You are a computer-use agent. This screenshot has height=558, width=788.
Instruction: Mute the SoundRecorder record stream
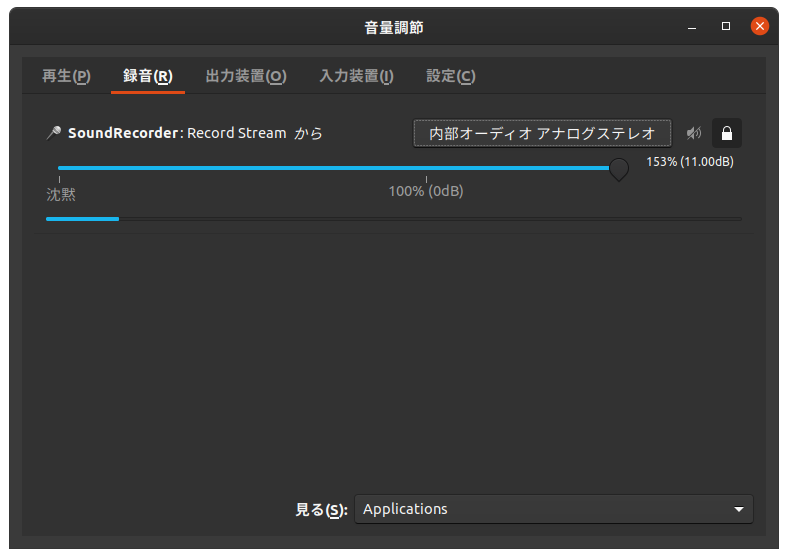(694, 133)
